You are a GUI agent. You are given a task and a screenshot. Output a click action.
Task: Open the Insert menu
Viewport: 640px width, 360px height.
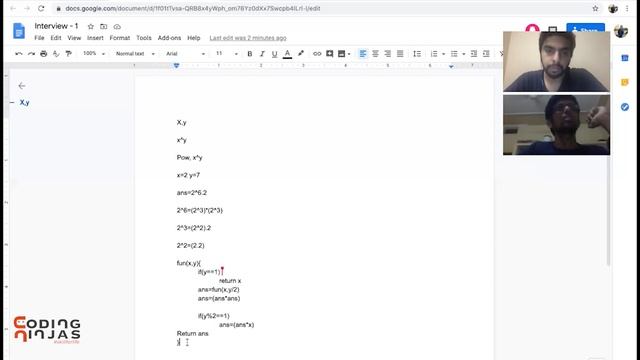(95, 38)
